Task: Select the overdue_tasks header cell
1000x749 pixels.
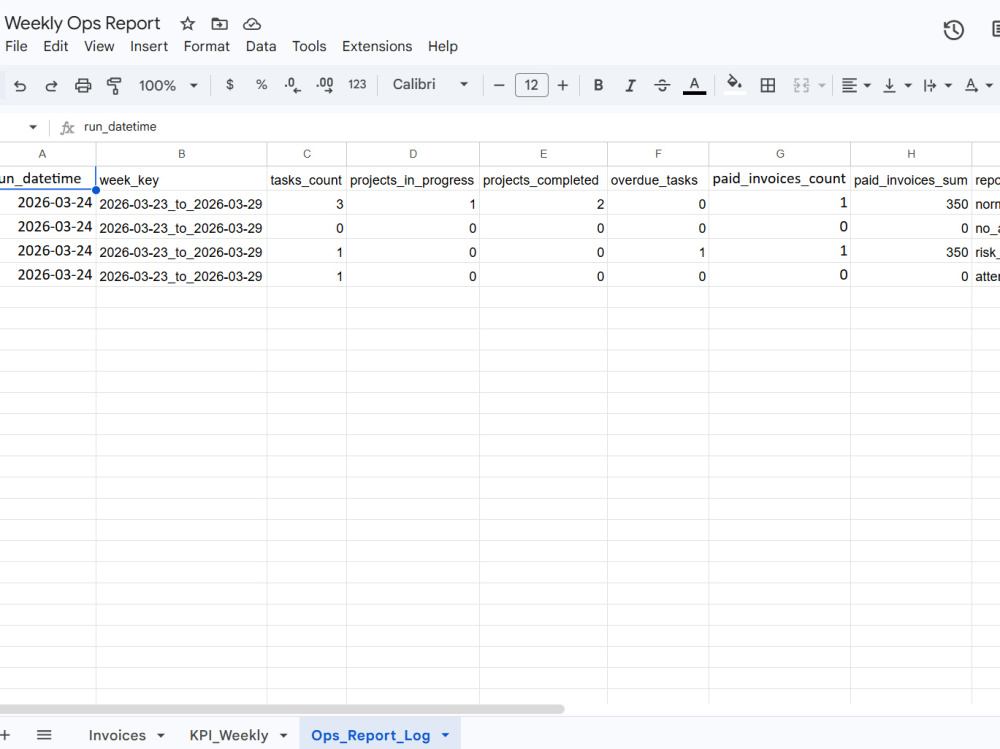Action: click(x=658, y=179)
